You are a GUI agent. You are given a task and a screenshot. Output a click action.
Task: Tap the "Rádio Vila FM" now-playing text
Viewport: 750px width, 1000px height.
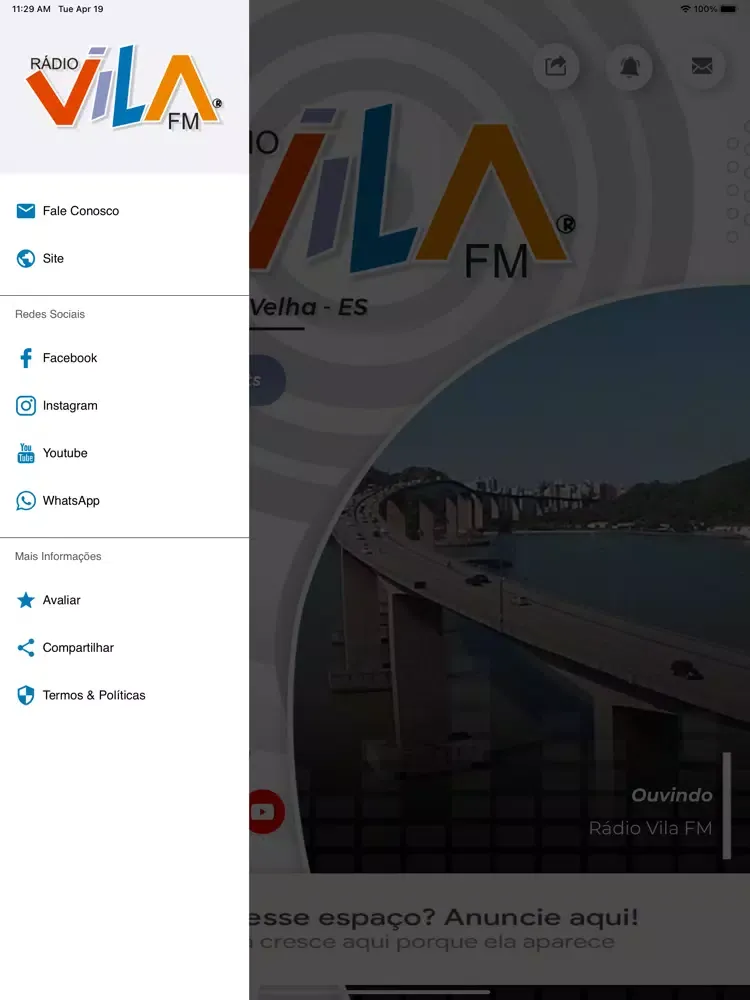click(650, 828)
